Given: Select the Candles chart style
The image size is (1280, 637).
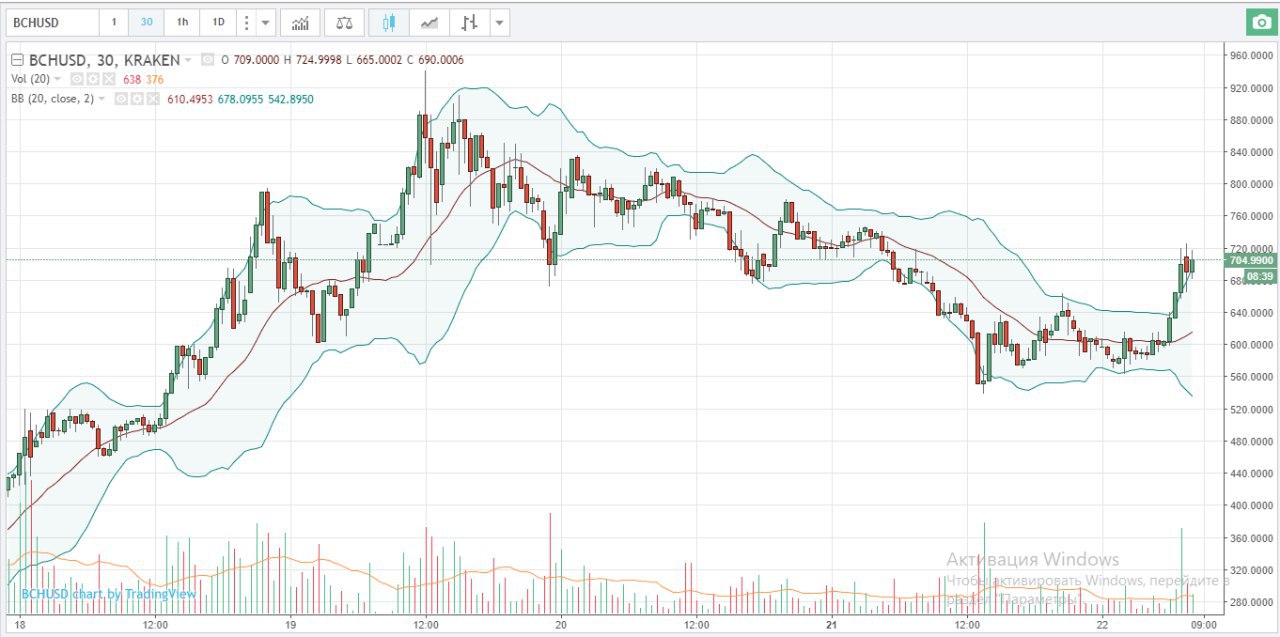Looking at the screenshot, I should point(389,22).
